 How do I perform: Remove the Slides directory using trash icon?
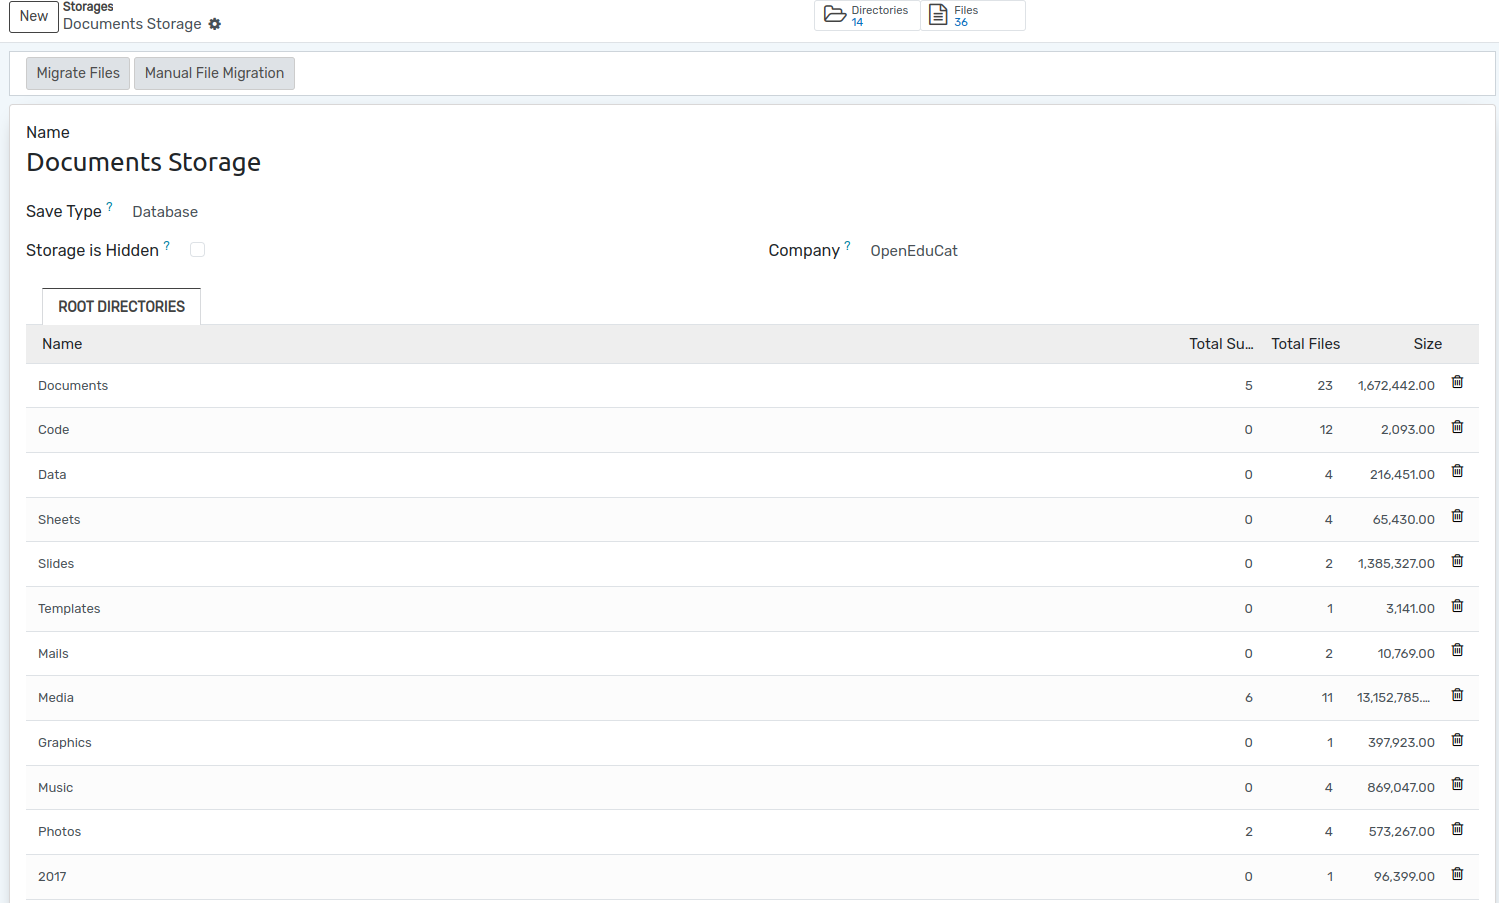coord(1457,561)
